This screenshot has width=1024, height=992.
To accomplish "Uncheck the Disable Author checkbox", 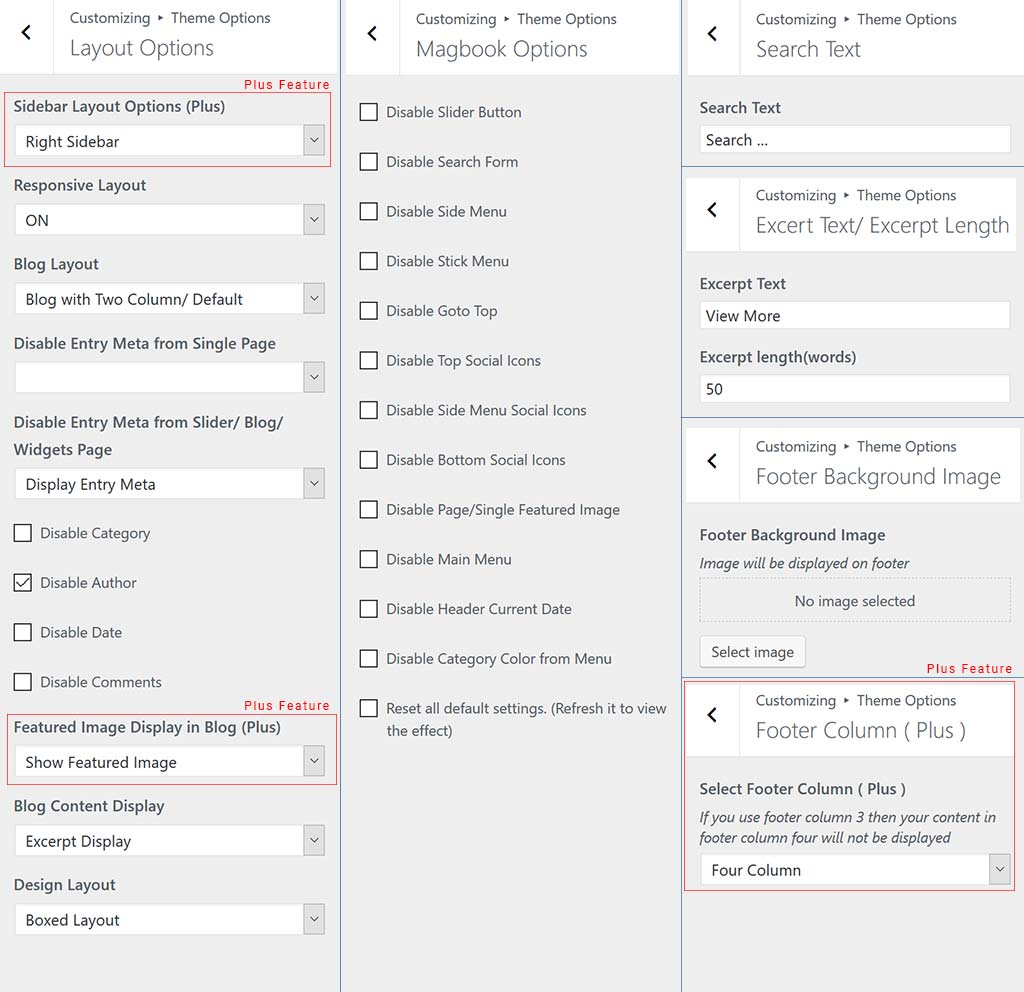I will coord(23,583).
